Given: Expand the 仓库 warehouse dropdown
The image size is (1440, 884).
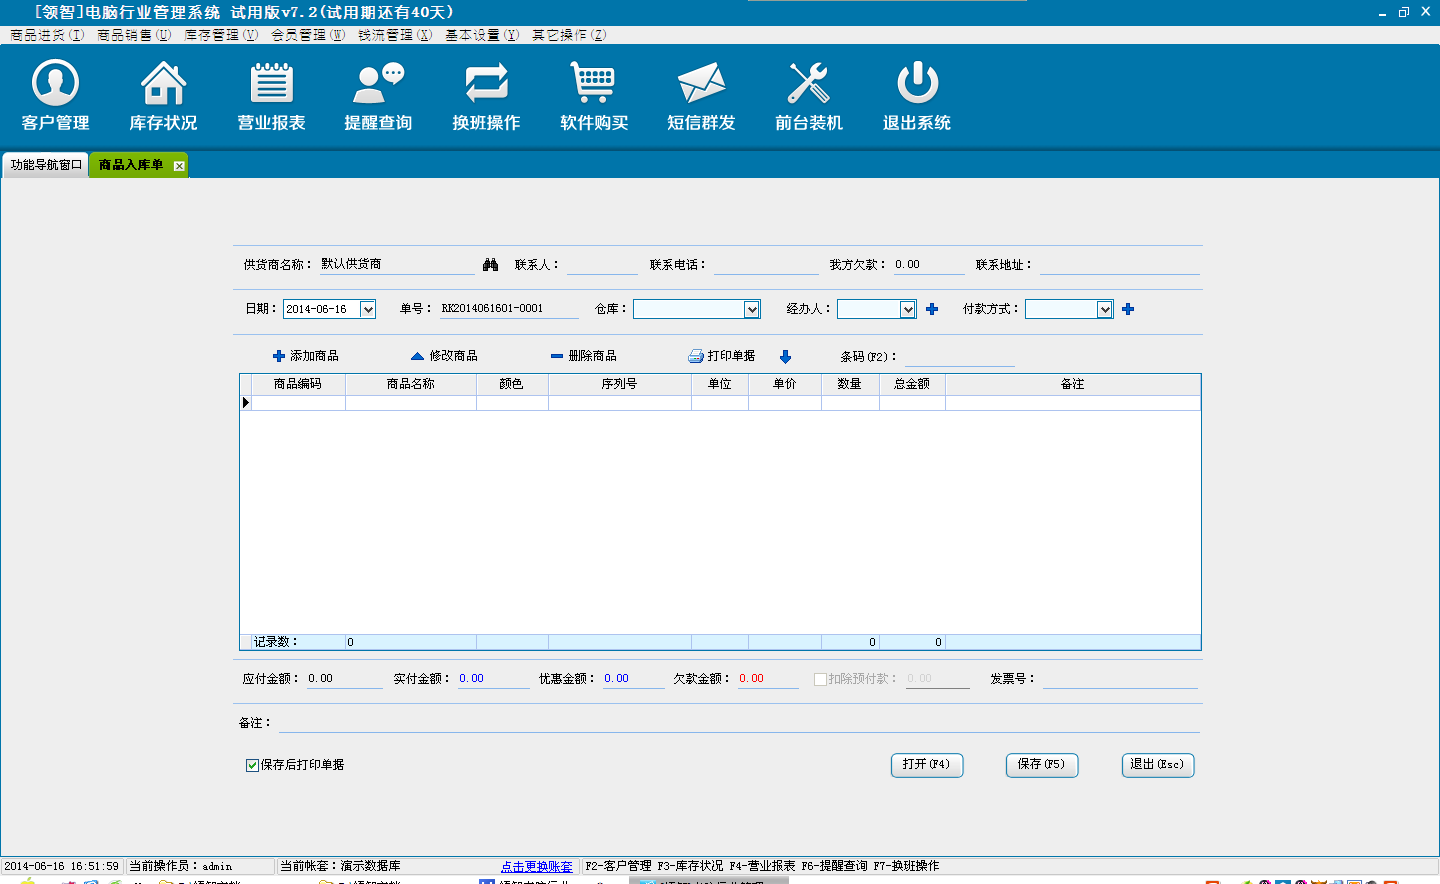Looking at the screenshot, I should tap(752, 310).
